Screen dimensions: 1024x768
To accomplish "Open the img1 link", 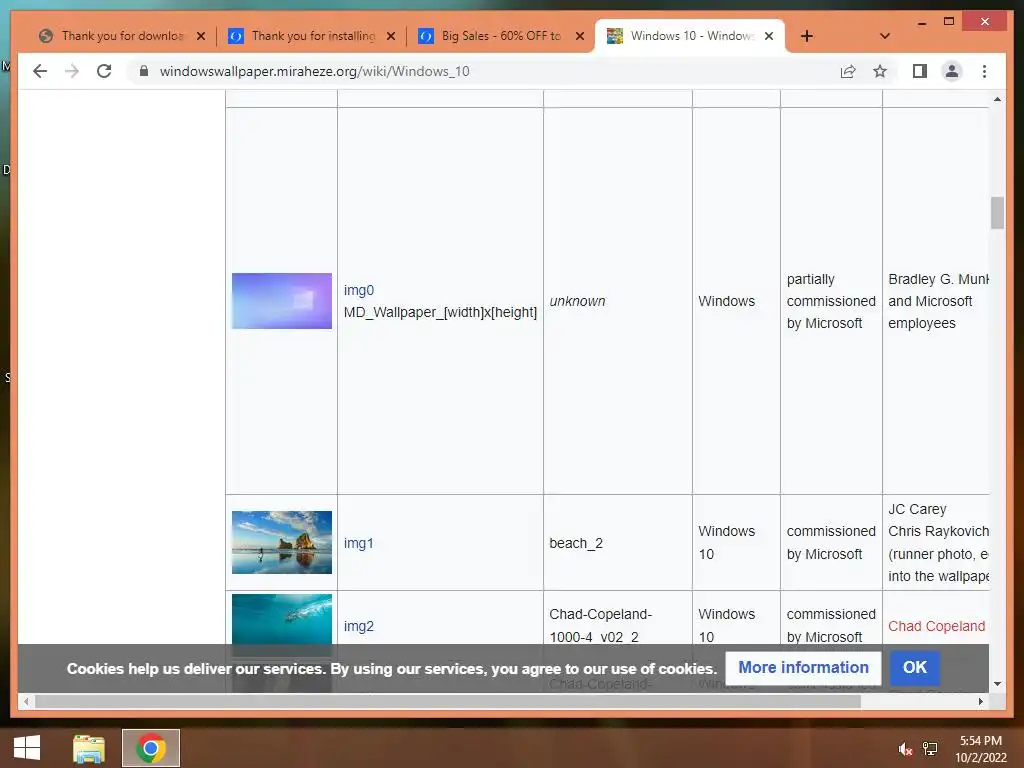I will tap(359, 543).
